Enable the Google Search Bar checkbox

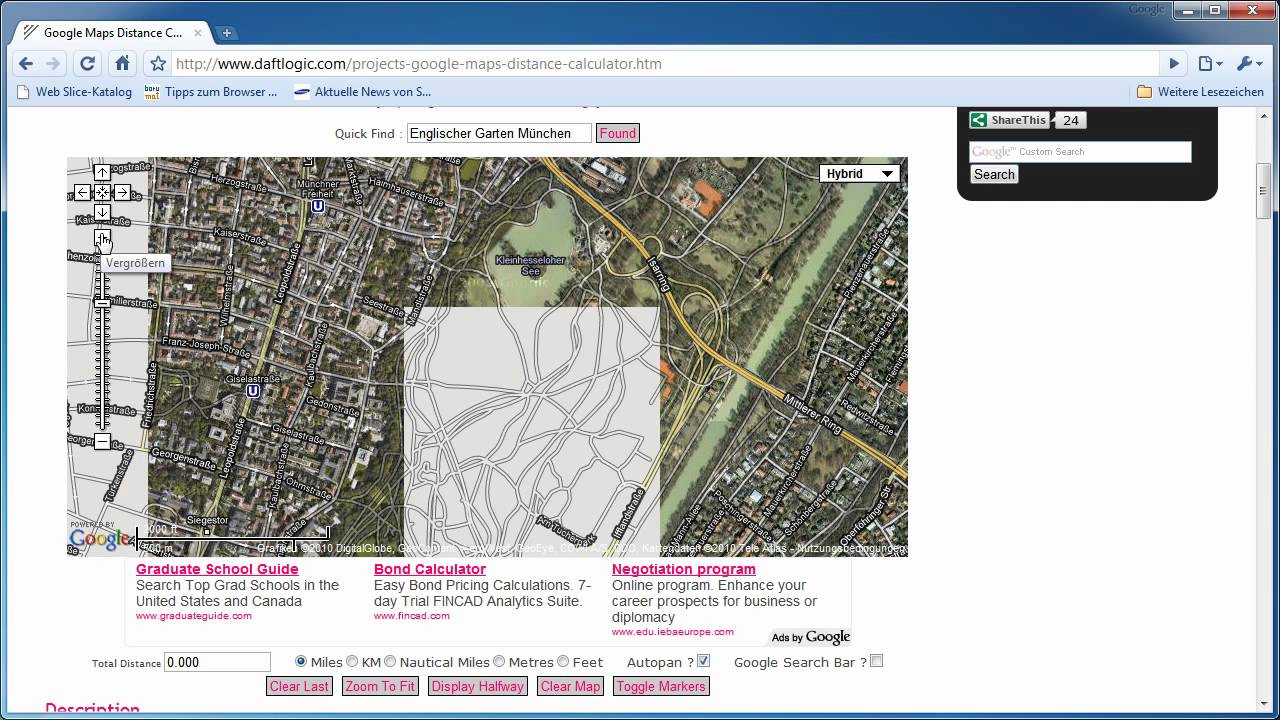[x=876, y=661]
